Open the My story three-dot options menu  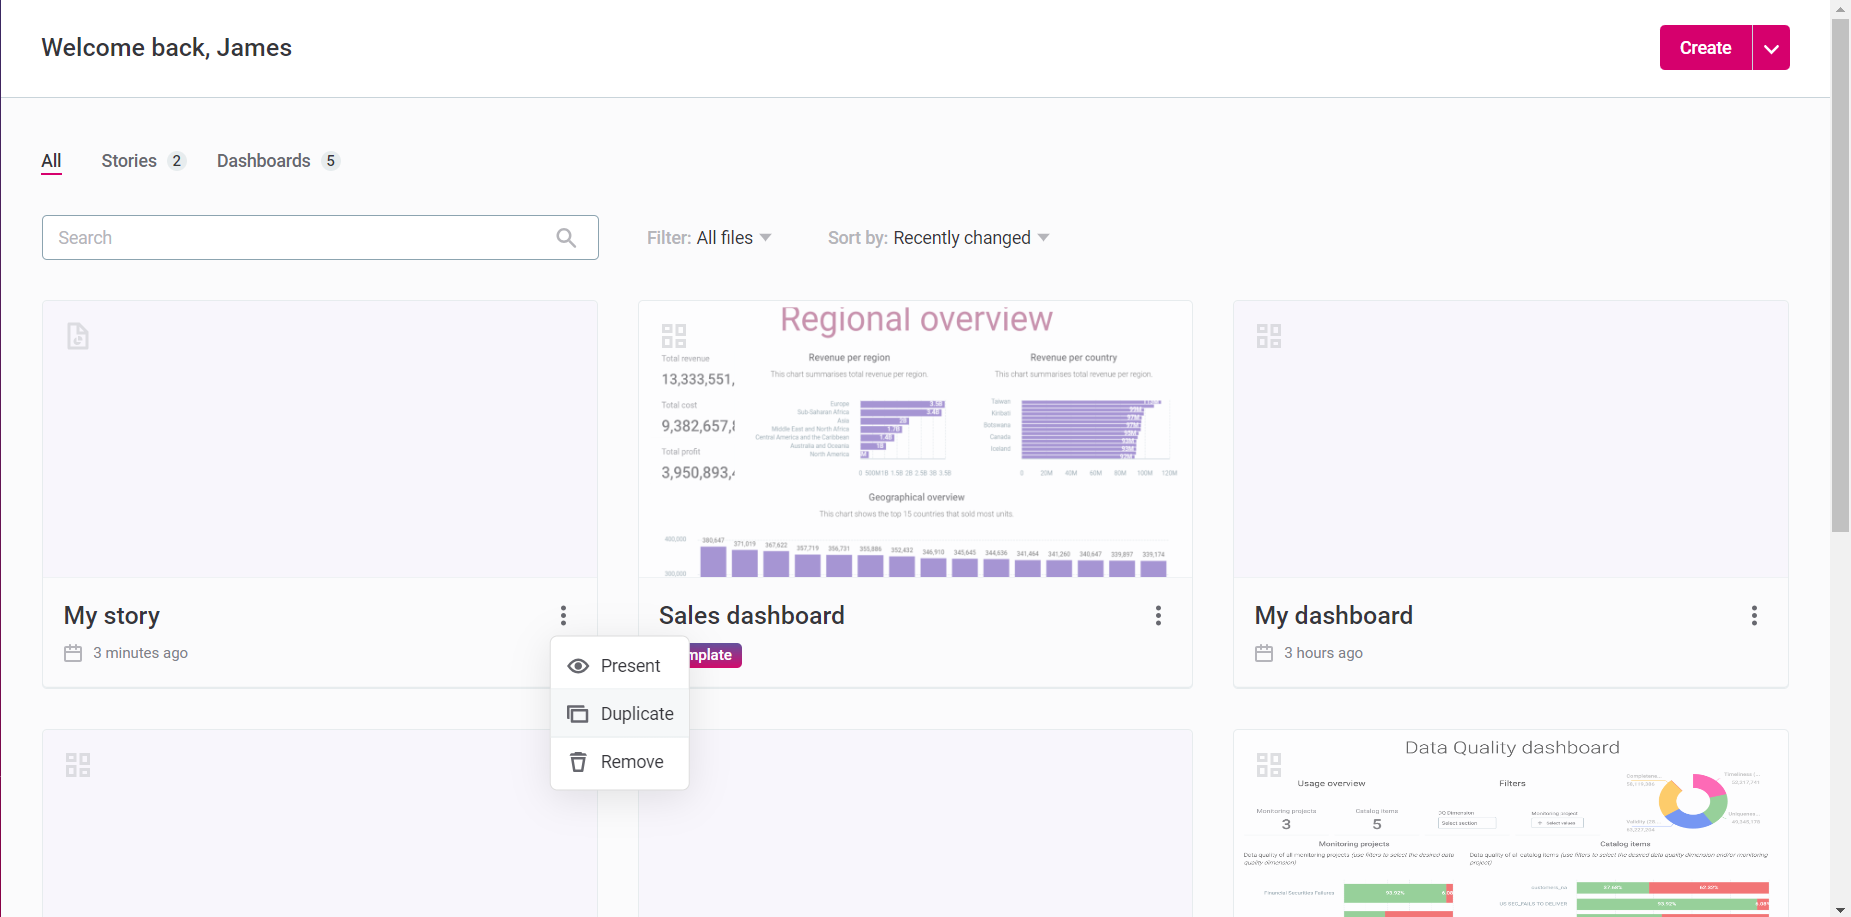tap(563, 616)
